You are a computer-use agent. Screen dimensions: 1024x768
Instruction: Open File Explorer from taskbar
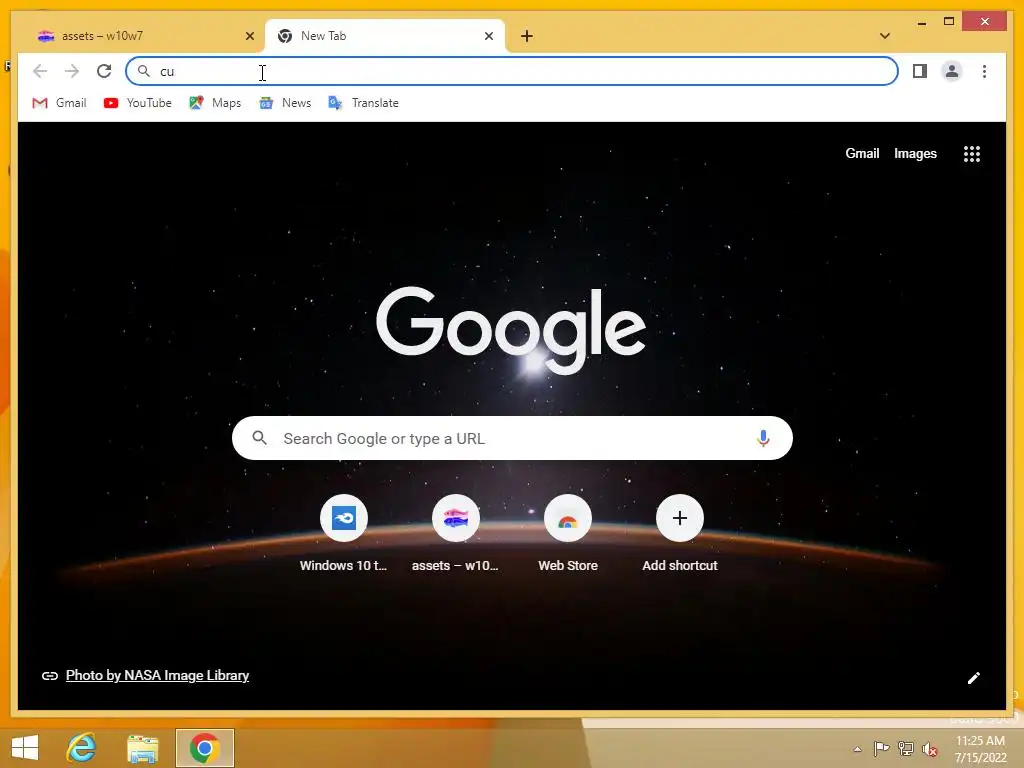[142, 748]
